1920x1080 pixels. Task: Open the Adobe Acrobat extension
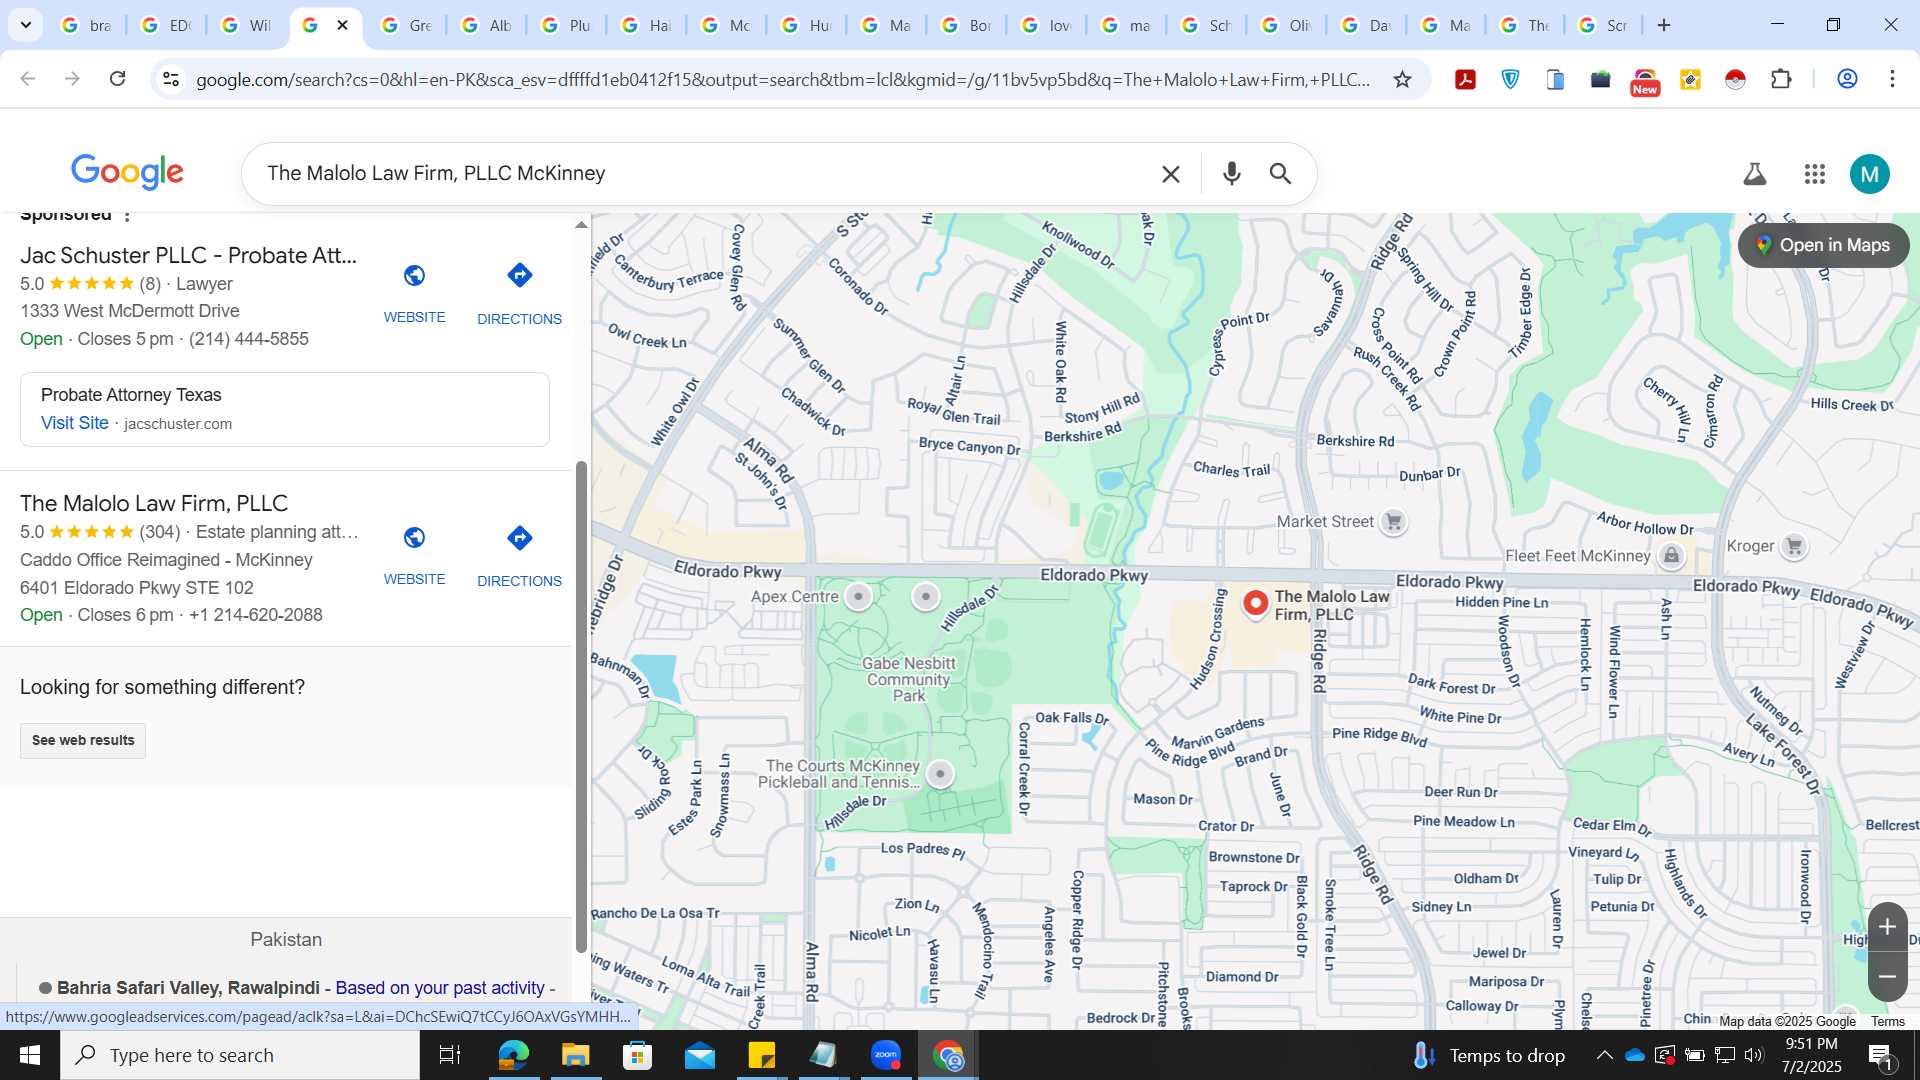[1465, 79]
